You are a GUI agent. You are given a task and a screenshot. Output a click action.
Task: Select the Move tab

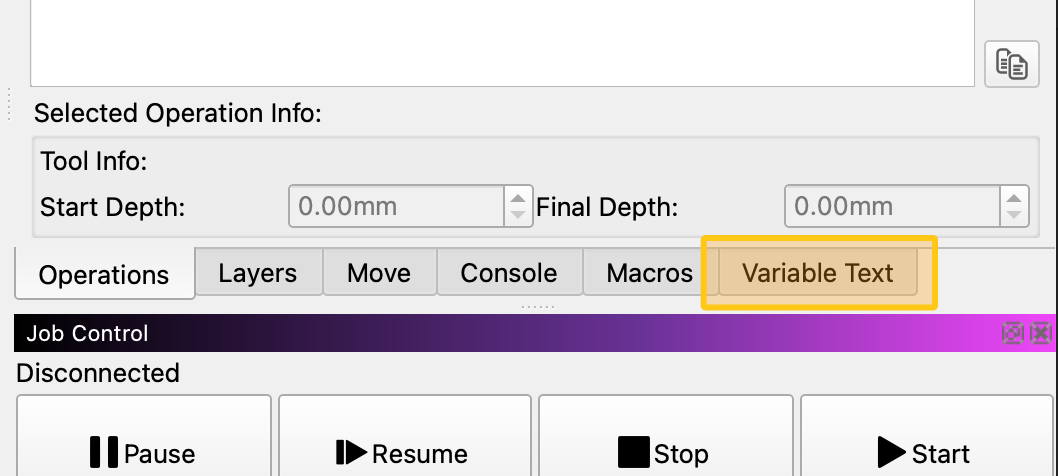pyautogui.click(x=379, y=273)
